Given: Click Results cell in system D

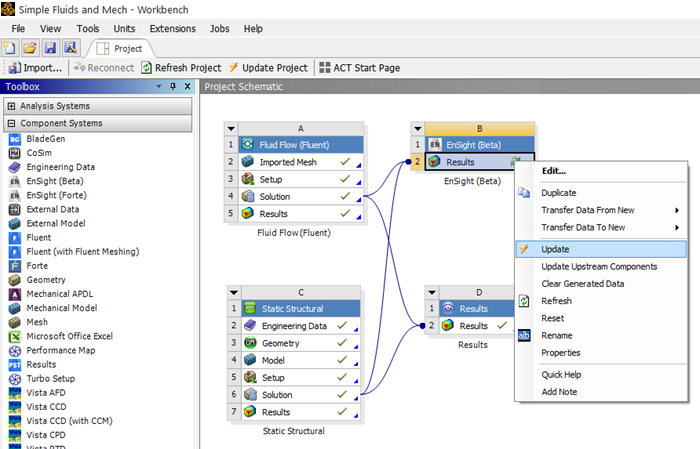Looking at the screenshot, I should [477, 326].
